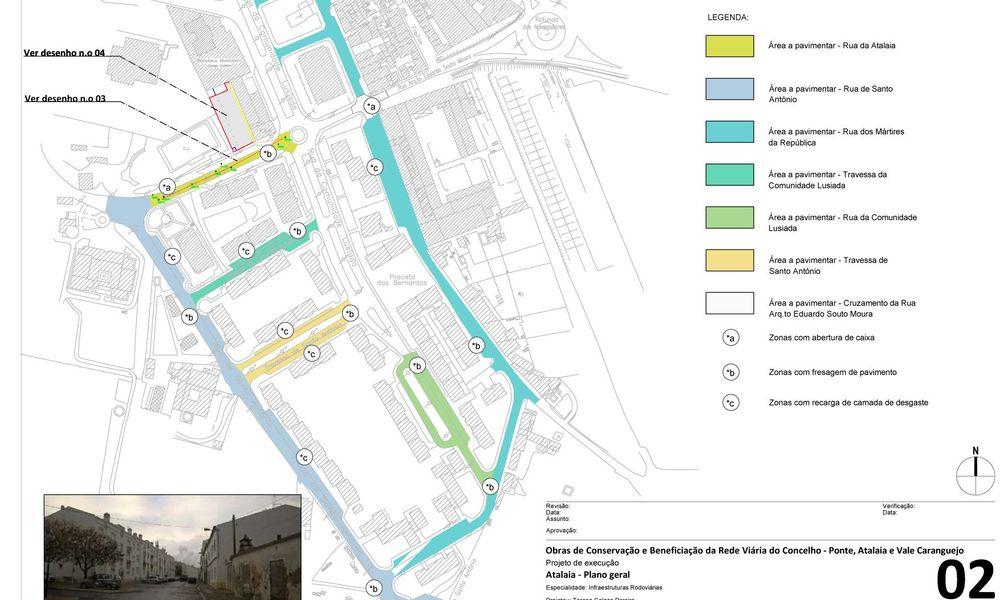Screen dimensions: 1000x600
Task: Click 'Zonas com recarga de camada de desgaste' label
Action: [848, 403]
